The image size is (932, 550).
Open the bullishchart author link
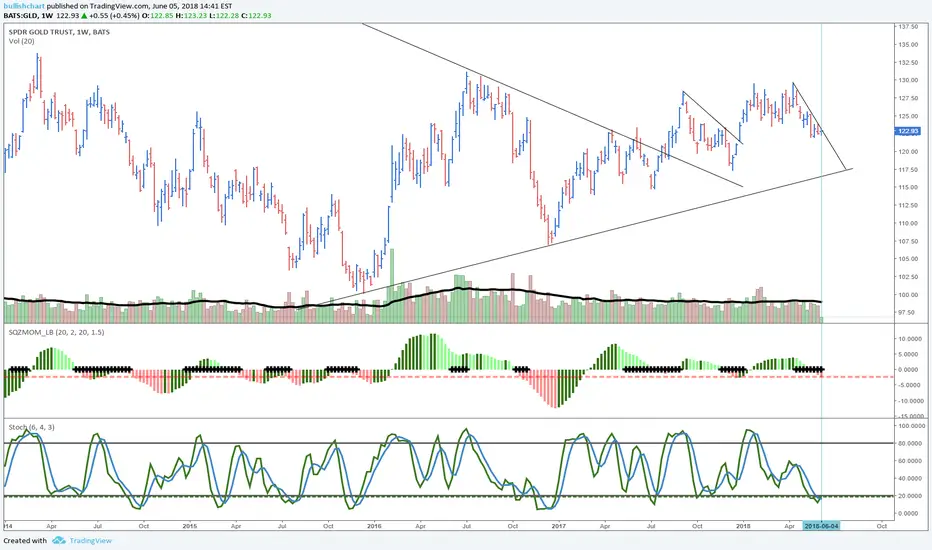pyautogui.click(x=24, y=6)
